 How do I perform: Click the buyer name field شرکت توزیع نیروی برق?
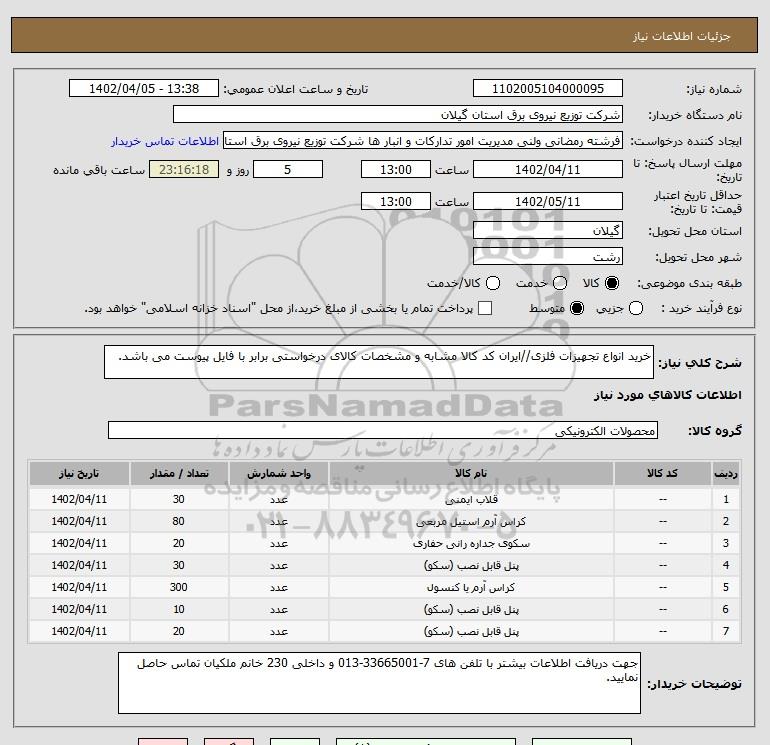tap(398, 115)
